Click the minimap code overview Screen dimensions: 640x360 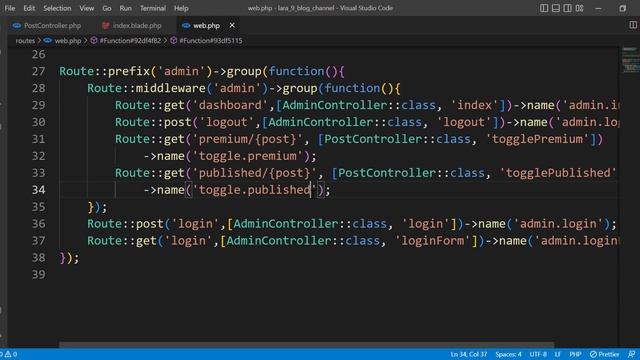pyautogui.click(x=631, y=60)
